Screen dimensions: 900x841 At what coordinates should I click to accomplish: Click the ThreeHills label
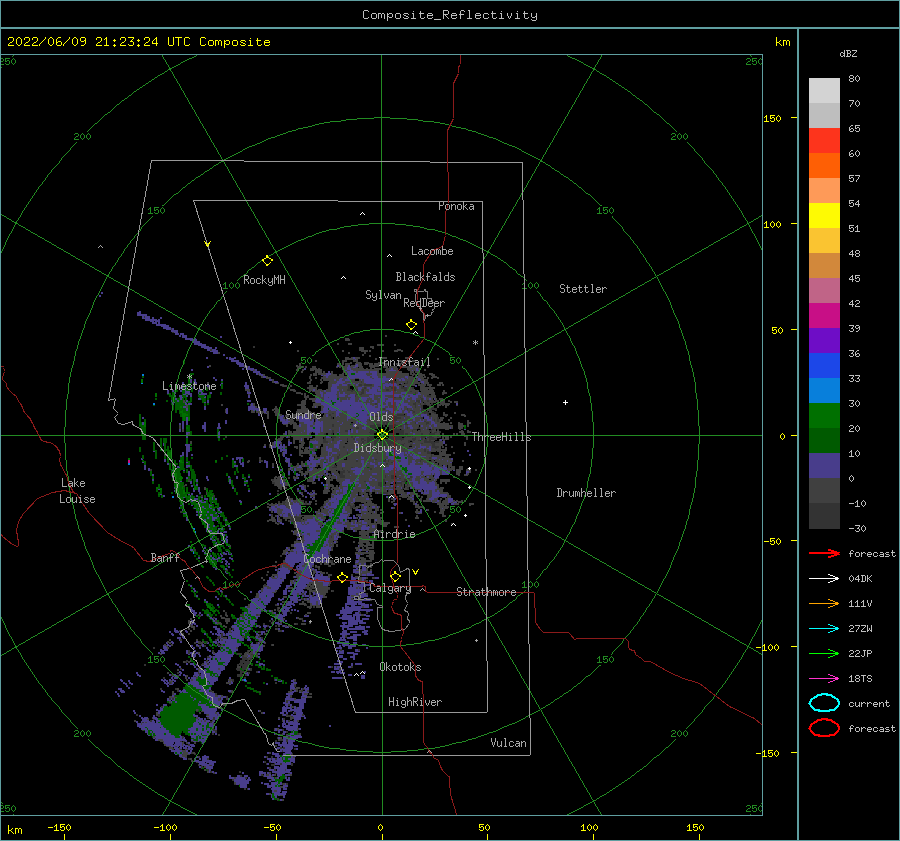[x=501, y=437]
